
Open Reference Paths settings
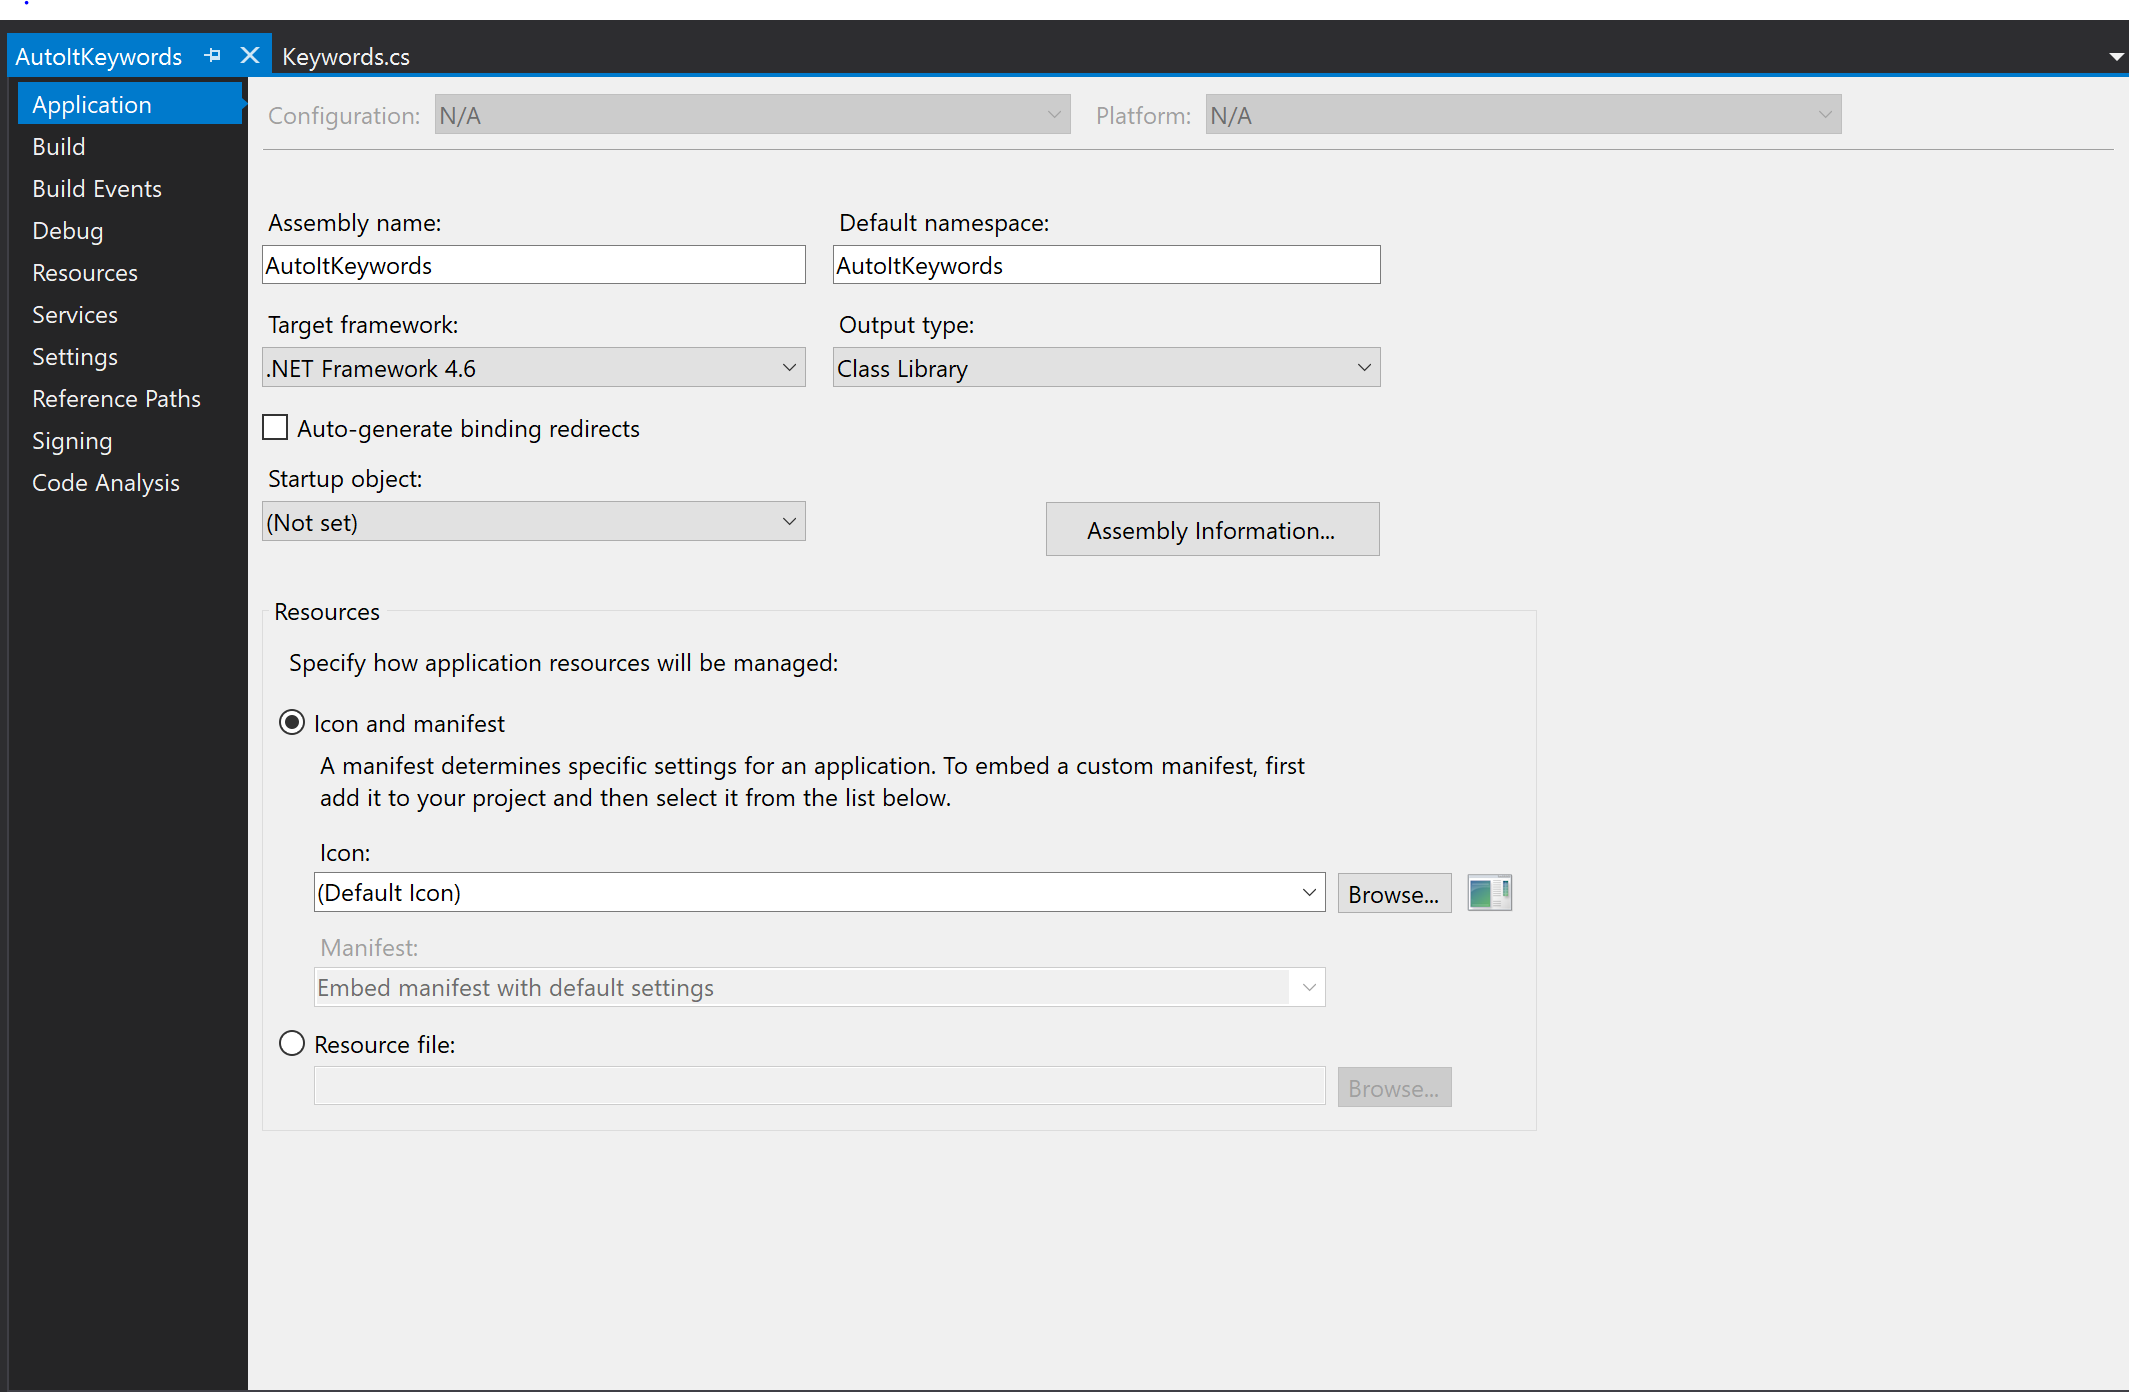point(115,398)
